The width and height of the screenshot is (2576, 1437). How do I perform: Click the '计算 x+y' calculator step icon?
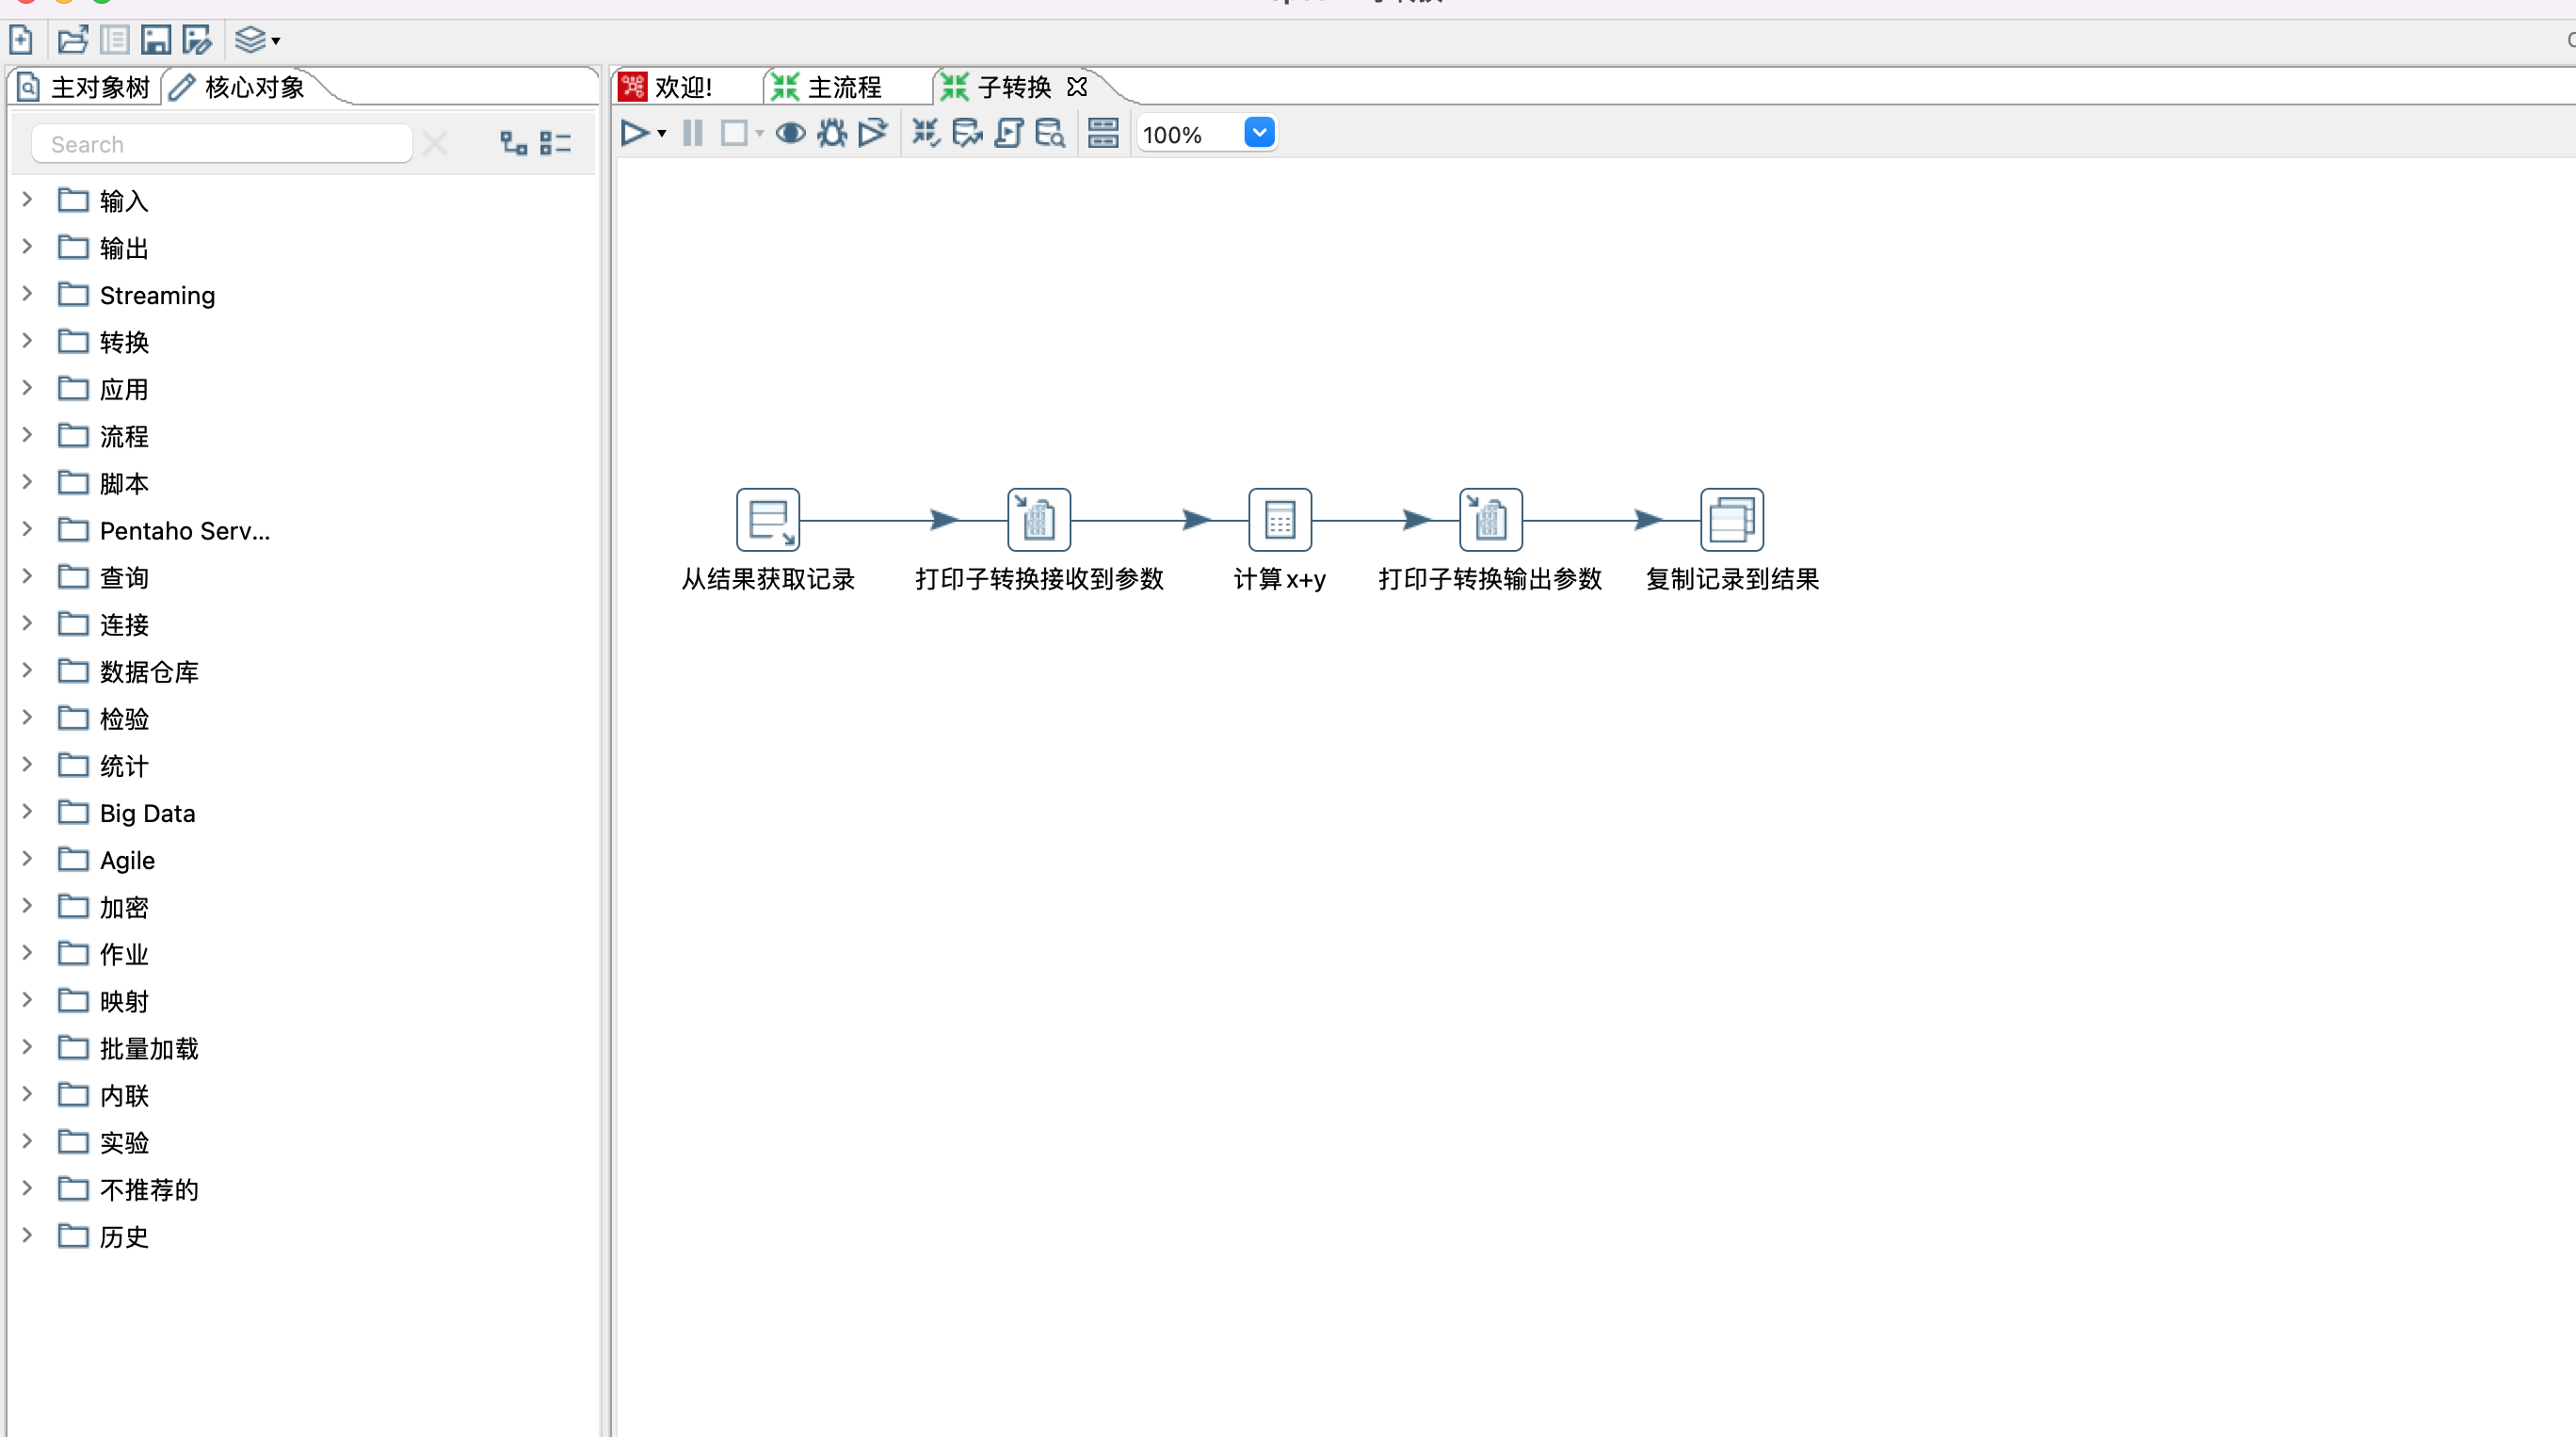click(x=1279, y=519)
